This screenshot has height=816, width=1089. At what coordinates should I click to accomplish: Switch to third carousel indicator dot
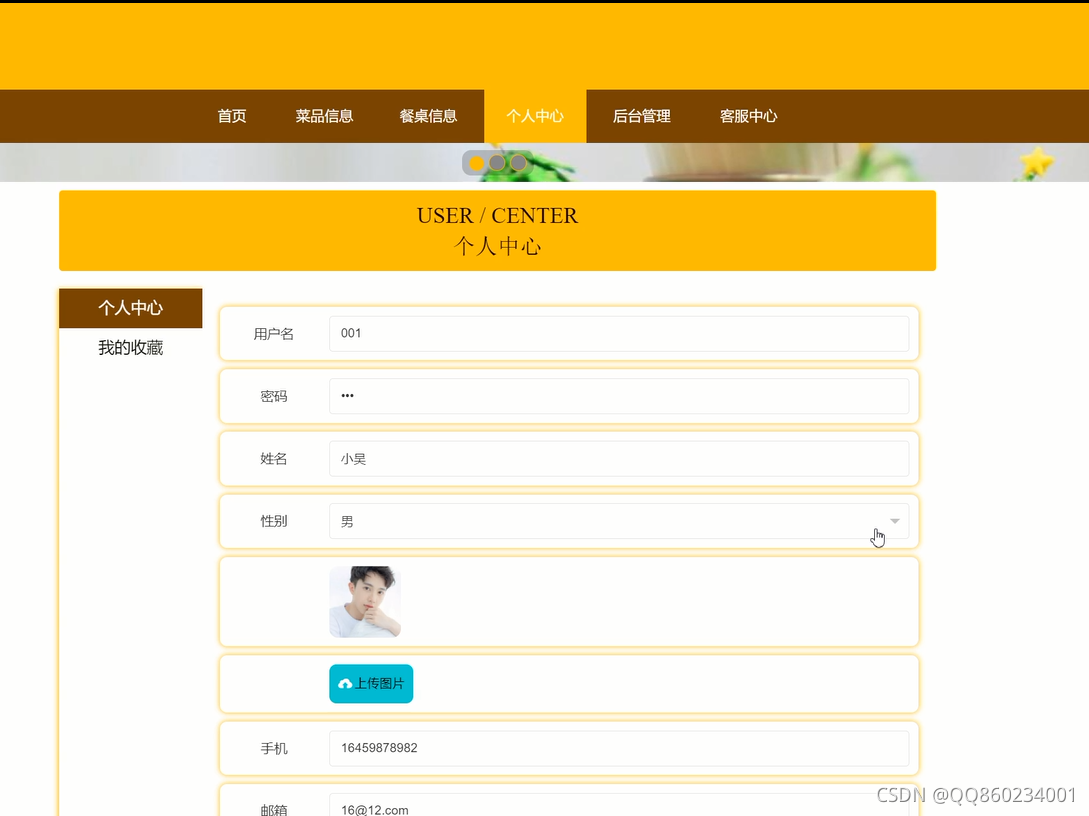[x=518, y=163]
